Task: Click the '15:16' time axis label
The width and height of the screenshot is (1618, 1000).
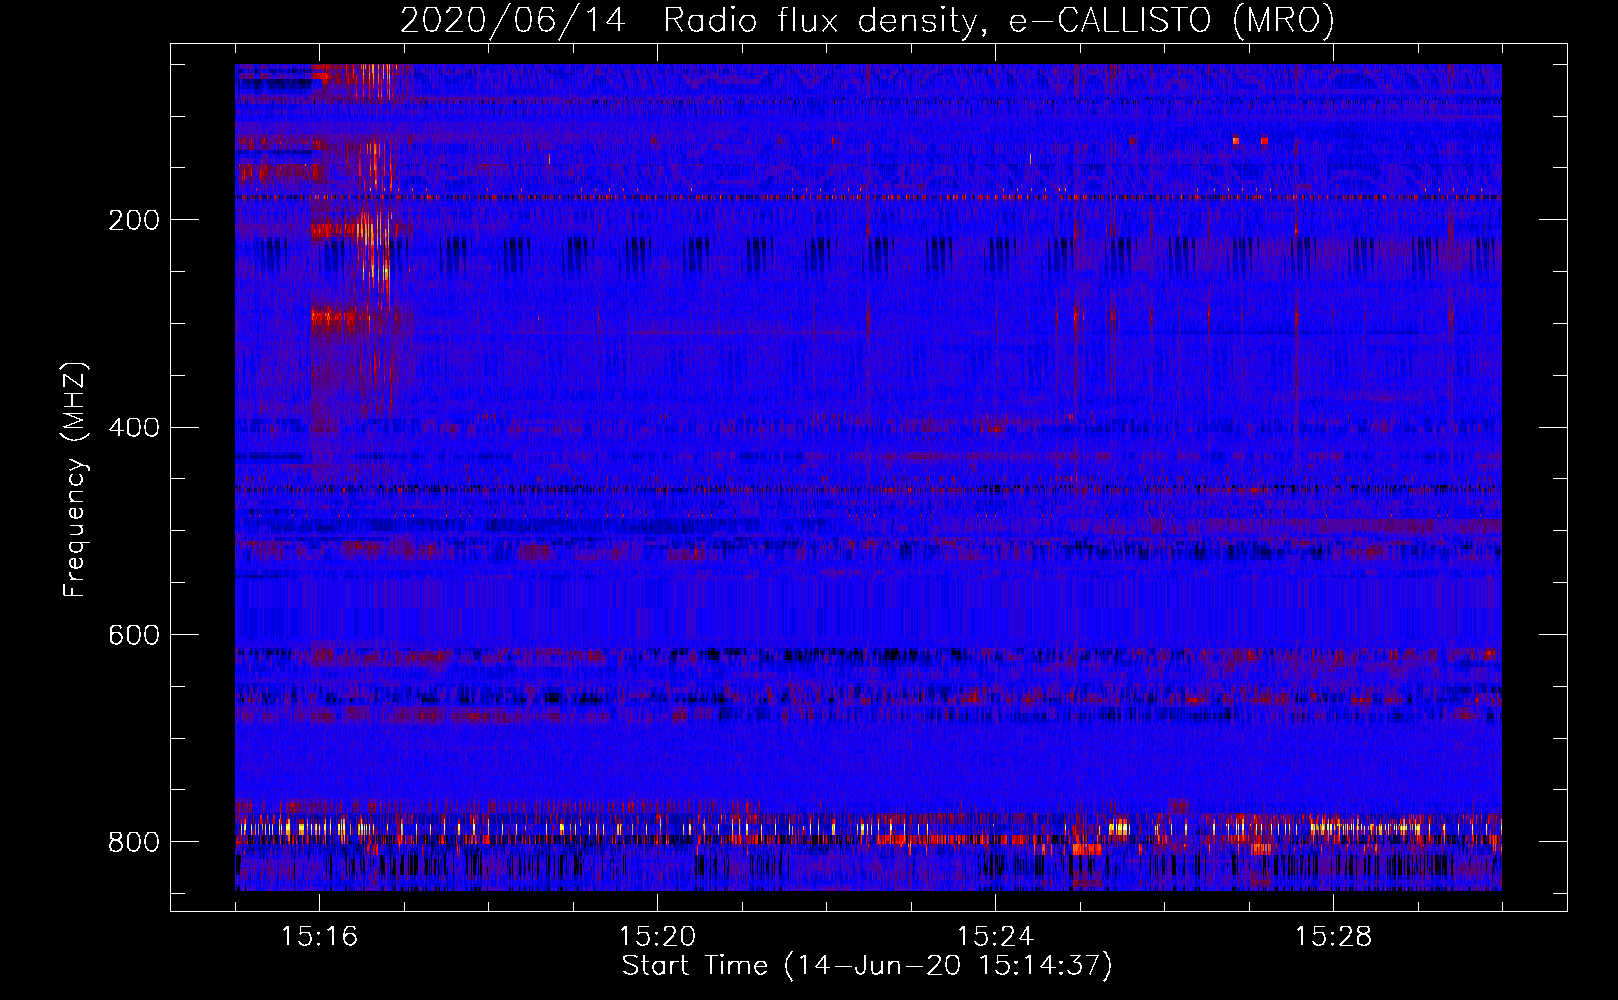Action: (x=319, y=936)
